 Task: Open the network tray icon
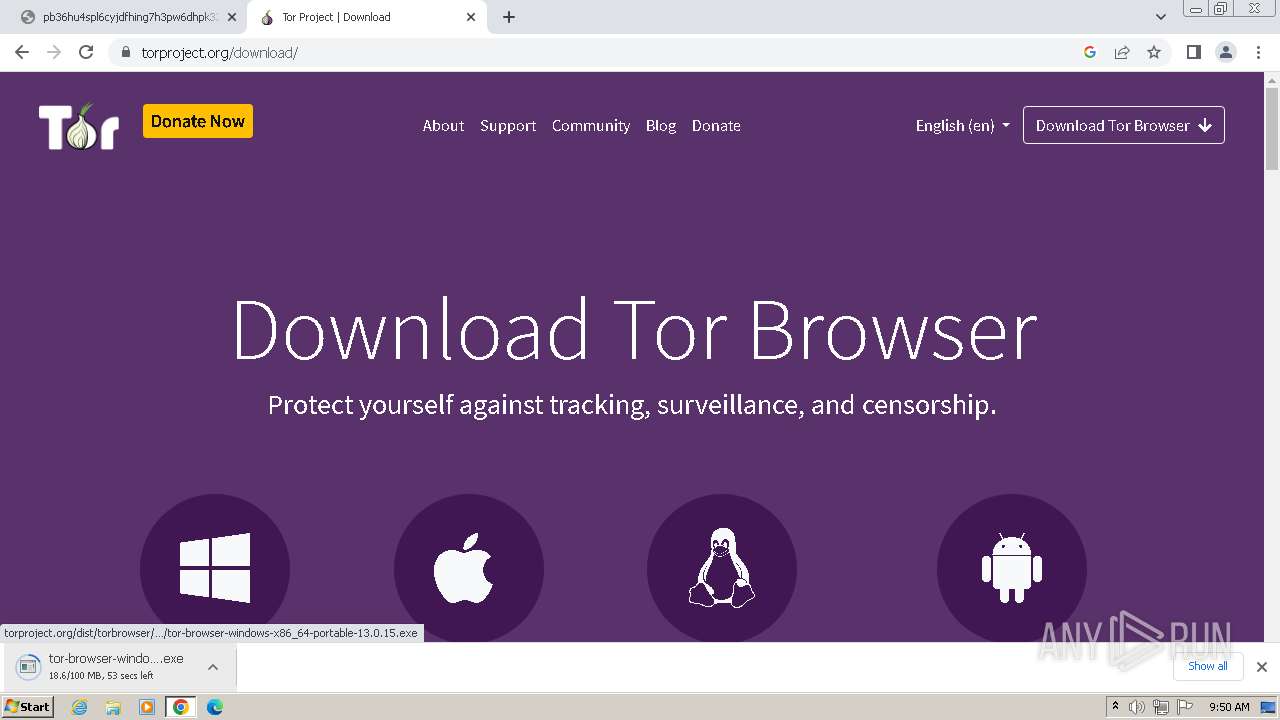[1161, 707]
